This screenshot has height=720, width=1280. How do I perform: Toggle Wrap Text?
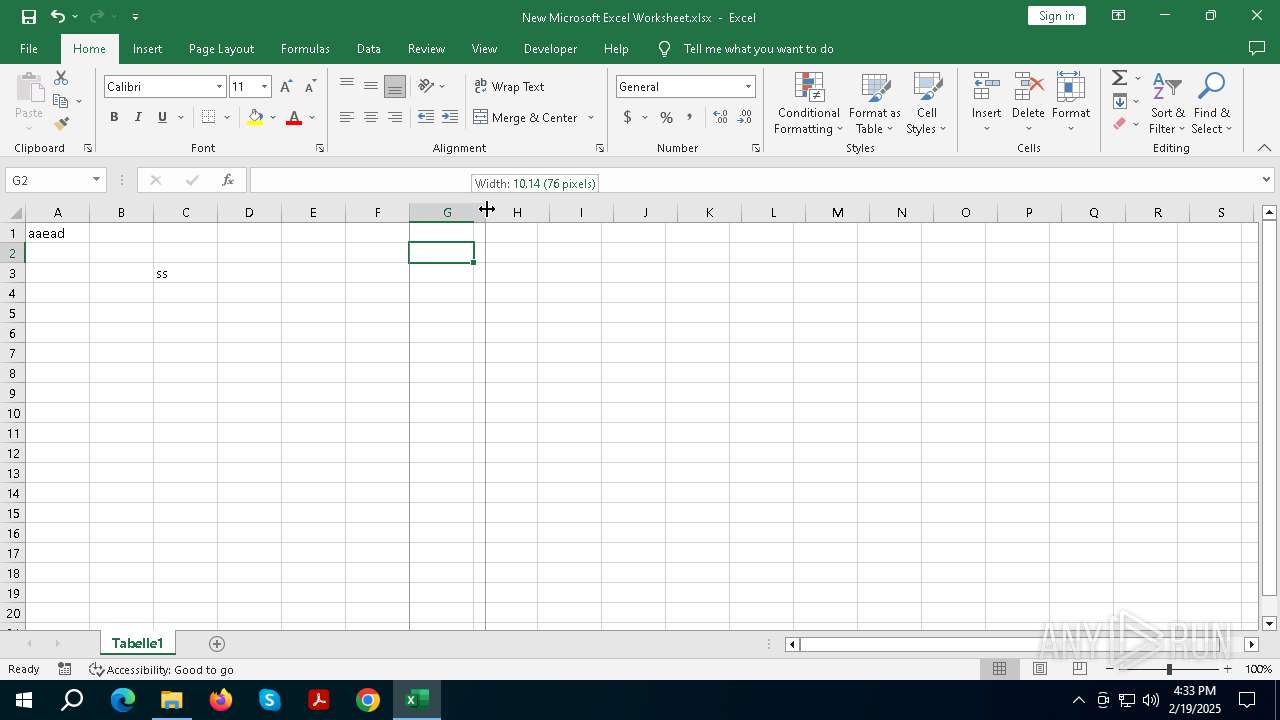(x=509, y=86)
